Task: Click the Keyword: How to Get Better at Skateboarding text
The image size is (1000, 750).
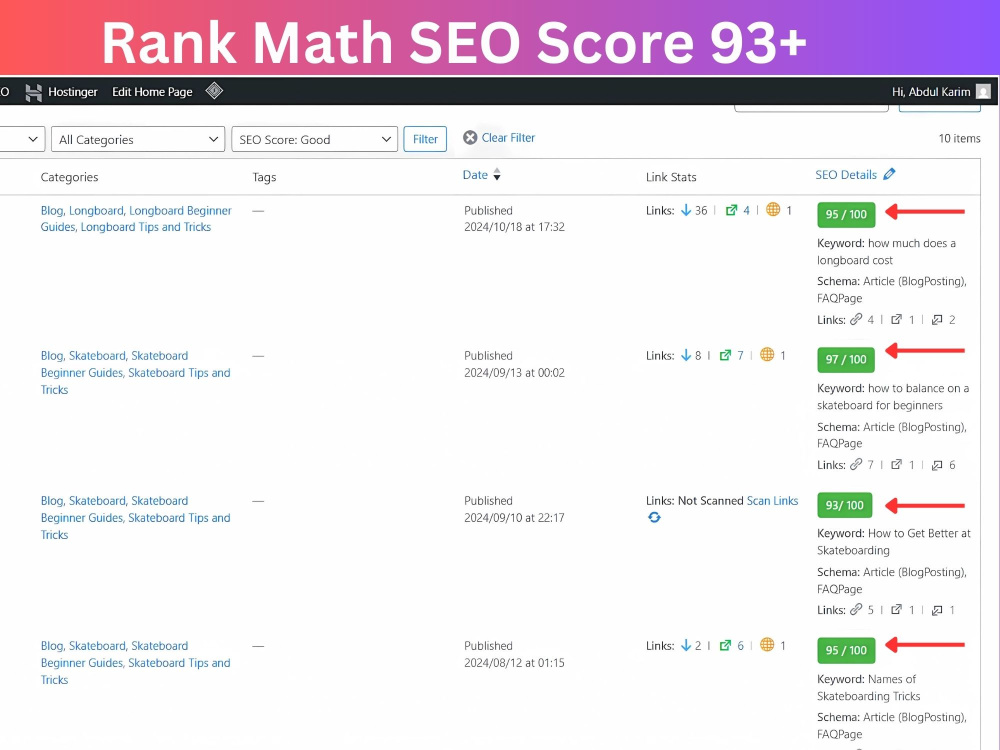Action: 893,541
